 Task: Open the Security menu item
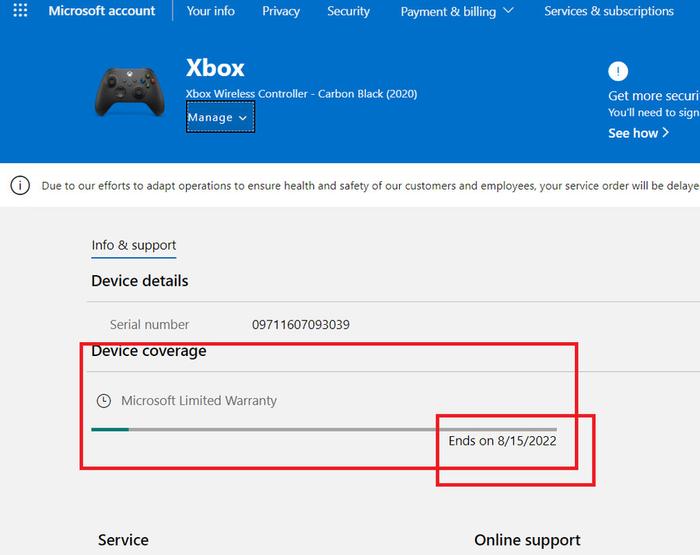point(348,11)
